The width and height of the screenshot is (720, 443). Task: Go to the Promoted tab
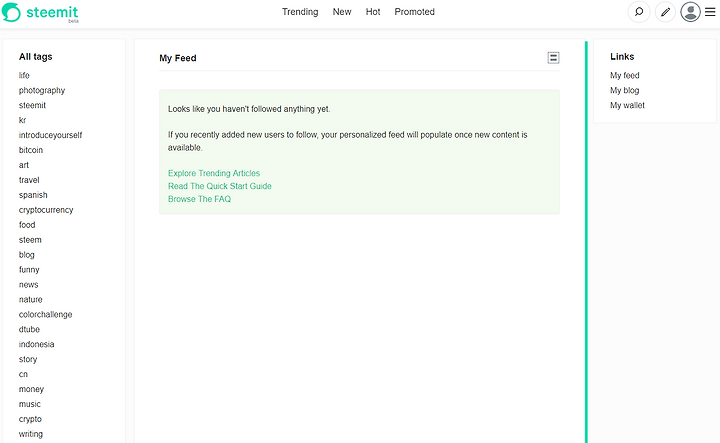(414, 12)
